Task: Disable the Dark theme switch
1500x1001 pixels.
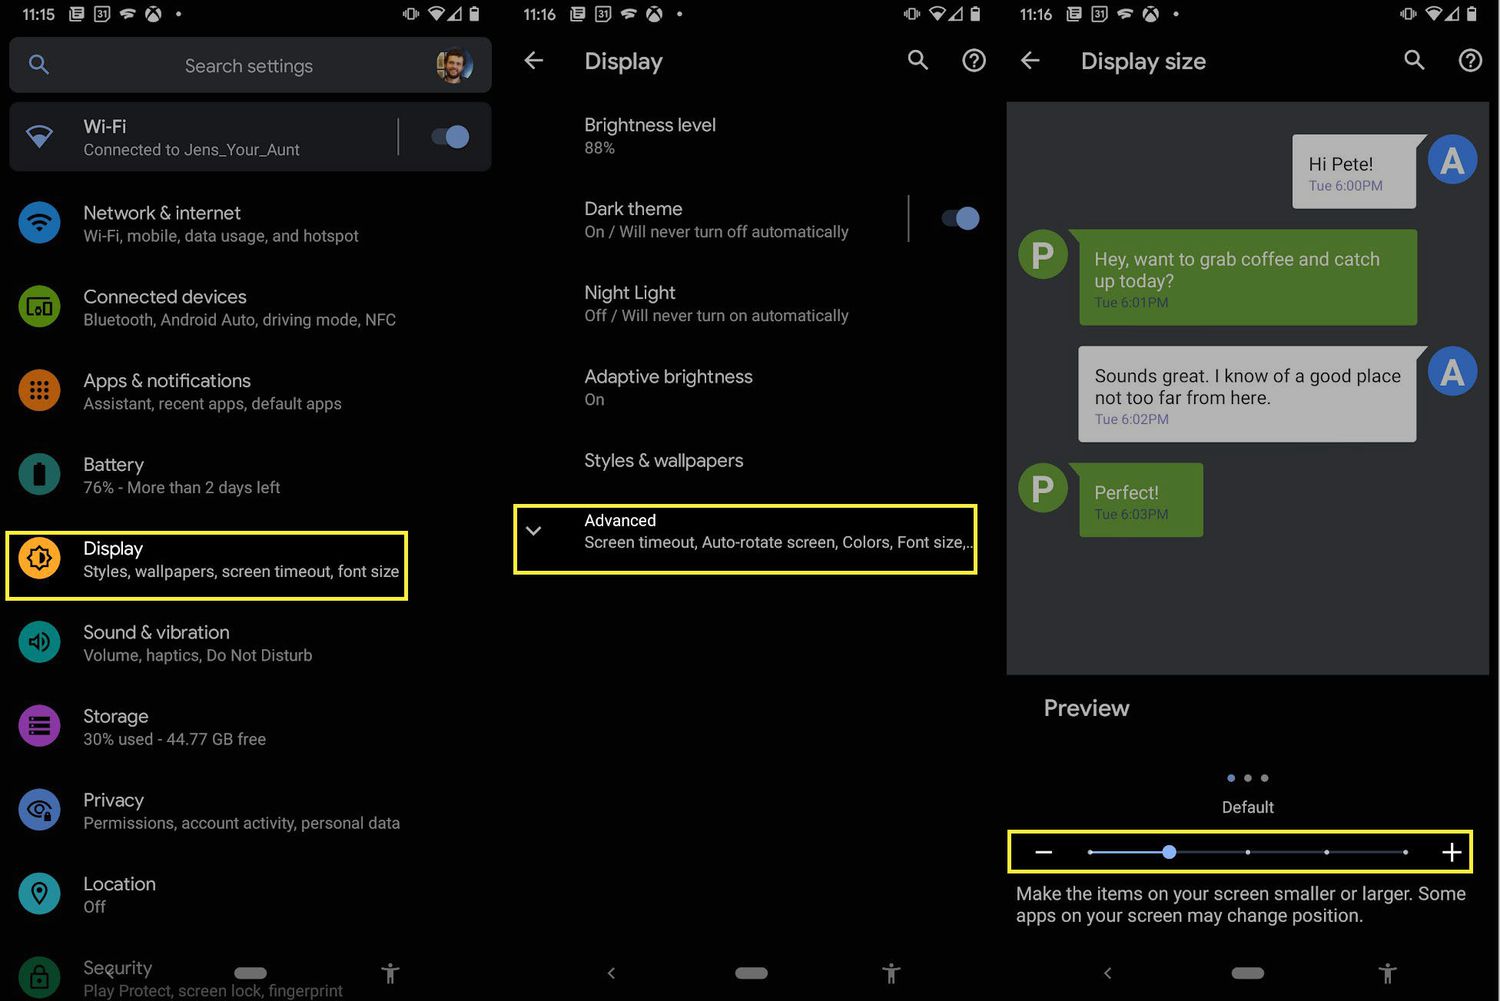Action: pos(958,218)
